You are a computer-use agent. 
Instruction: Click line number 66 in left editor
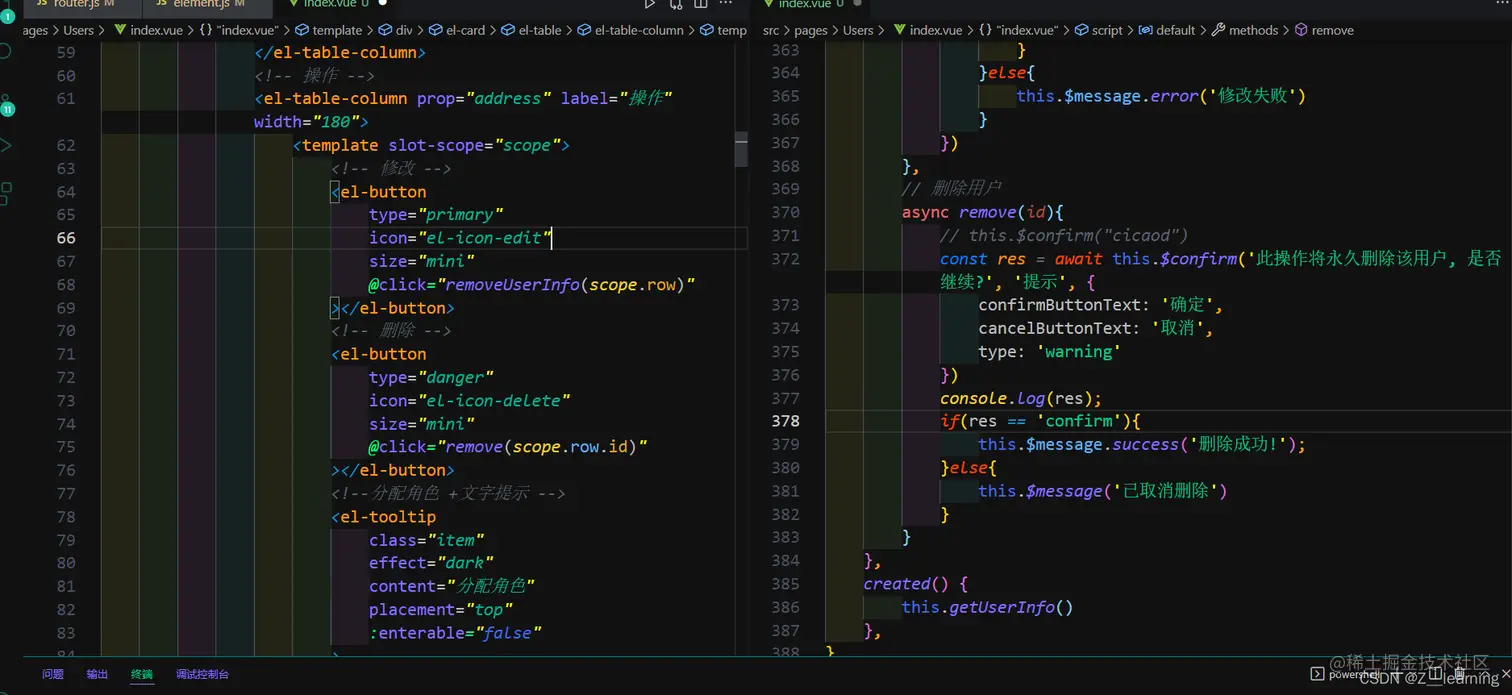click(x=66, y=238)
